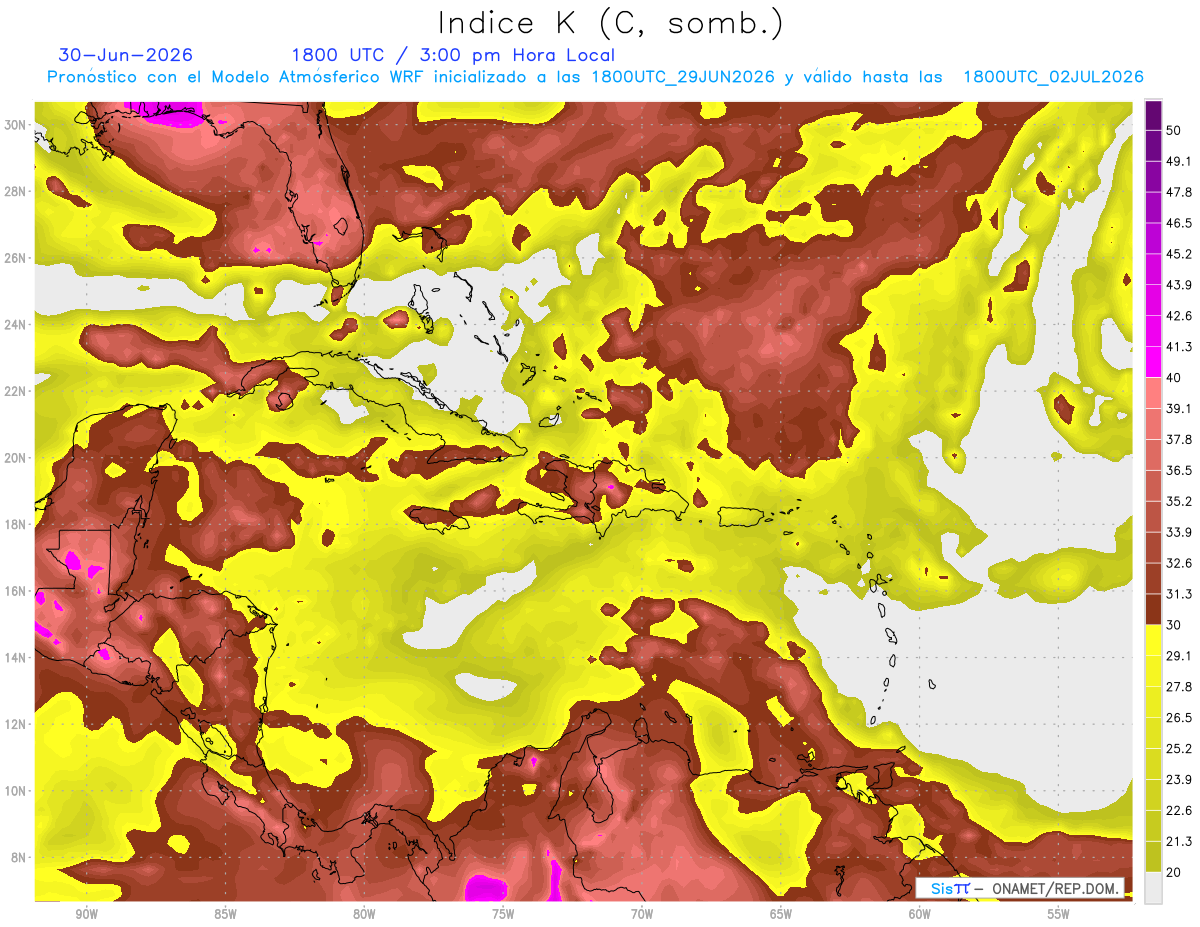Image resolution: width=1200 pixels, height=927 pixels.
Task: Click the color bar label "41.3"
Action: click(x=1179, y=346)
